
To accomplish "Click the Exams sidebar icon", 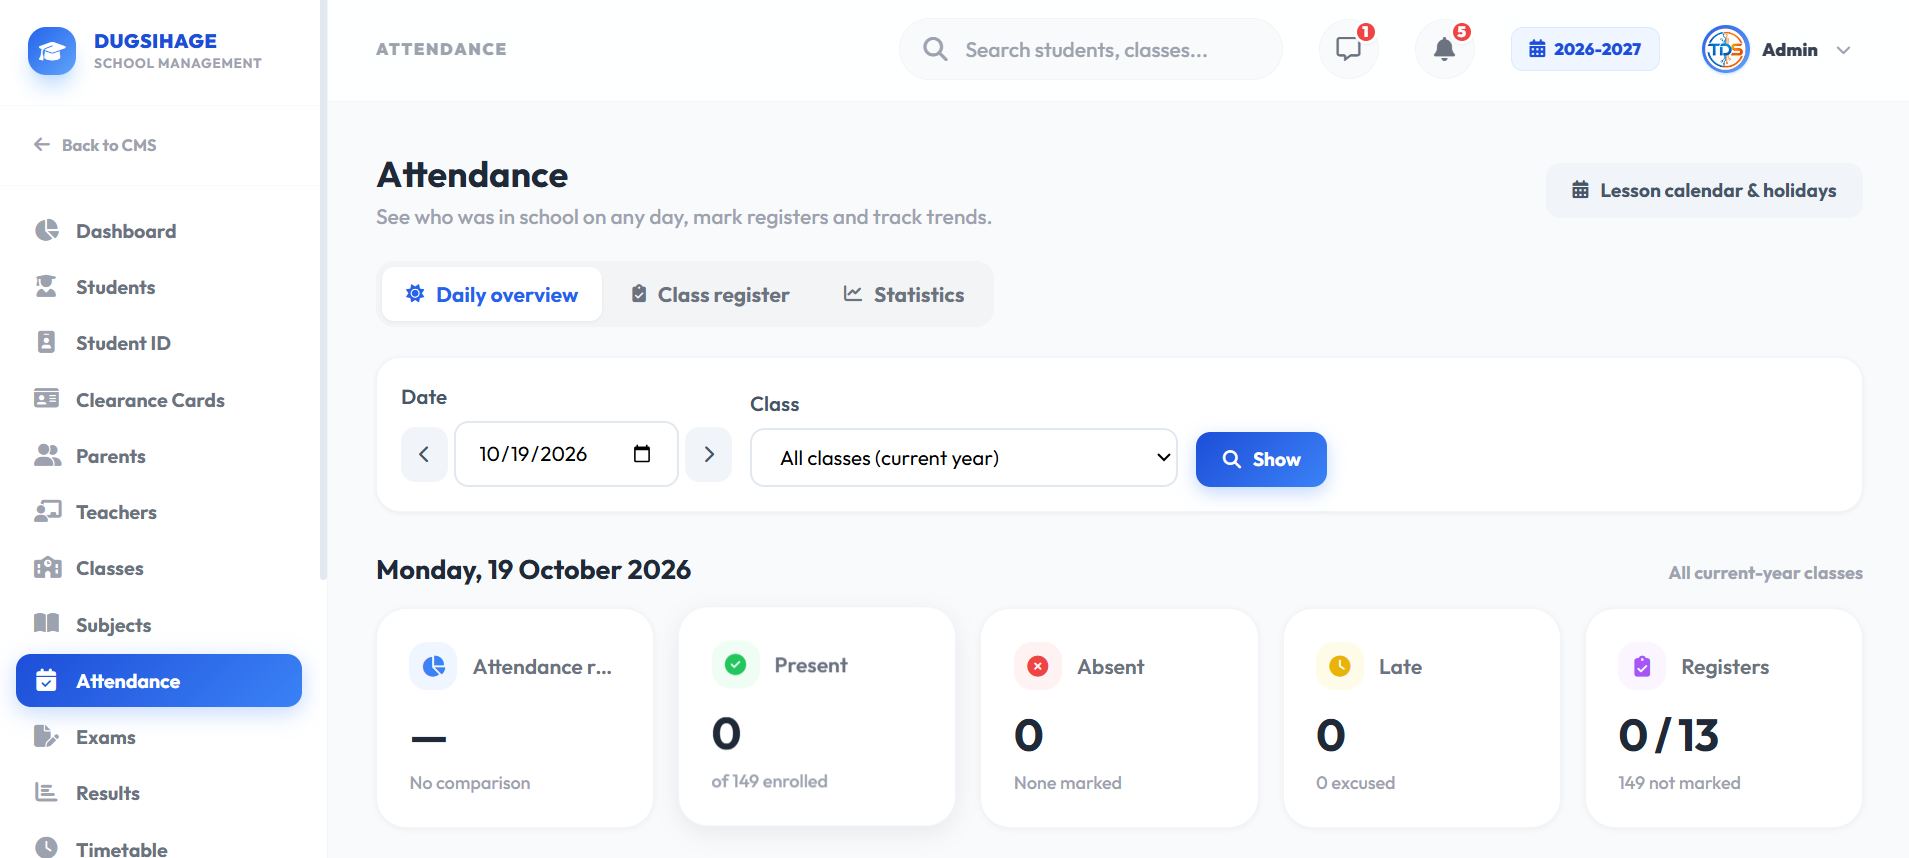I will 46,737.
